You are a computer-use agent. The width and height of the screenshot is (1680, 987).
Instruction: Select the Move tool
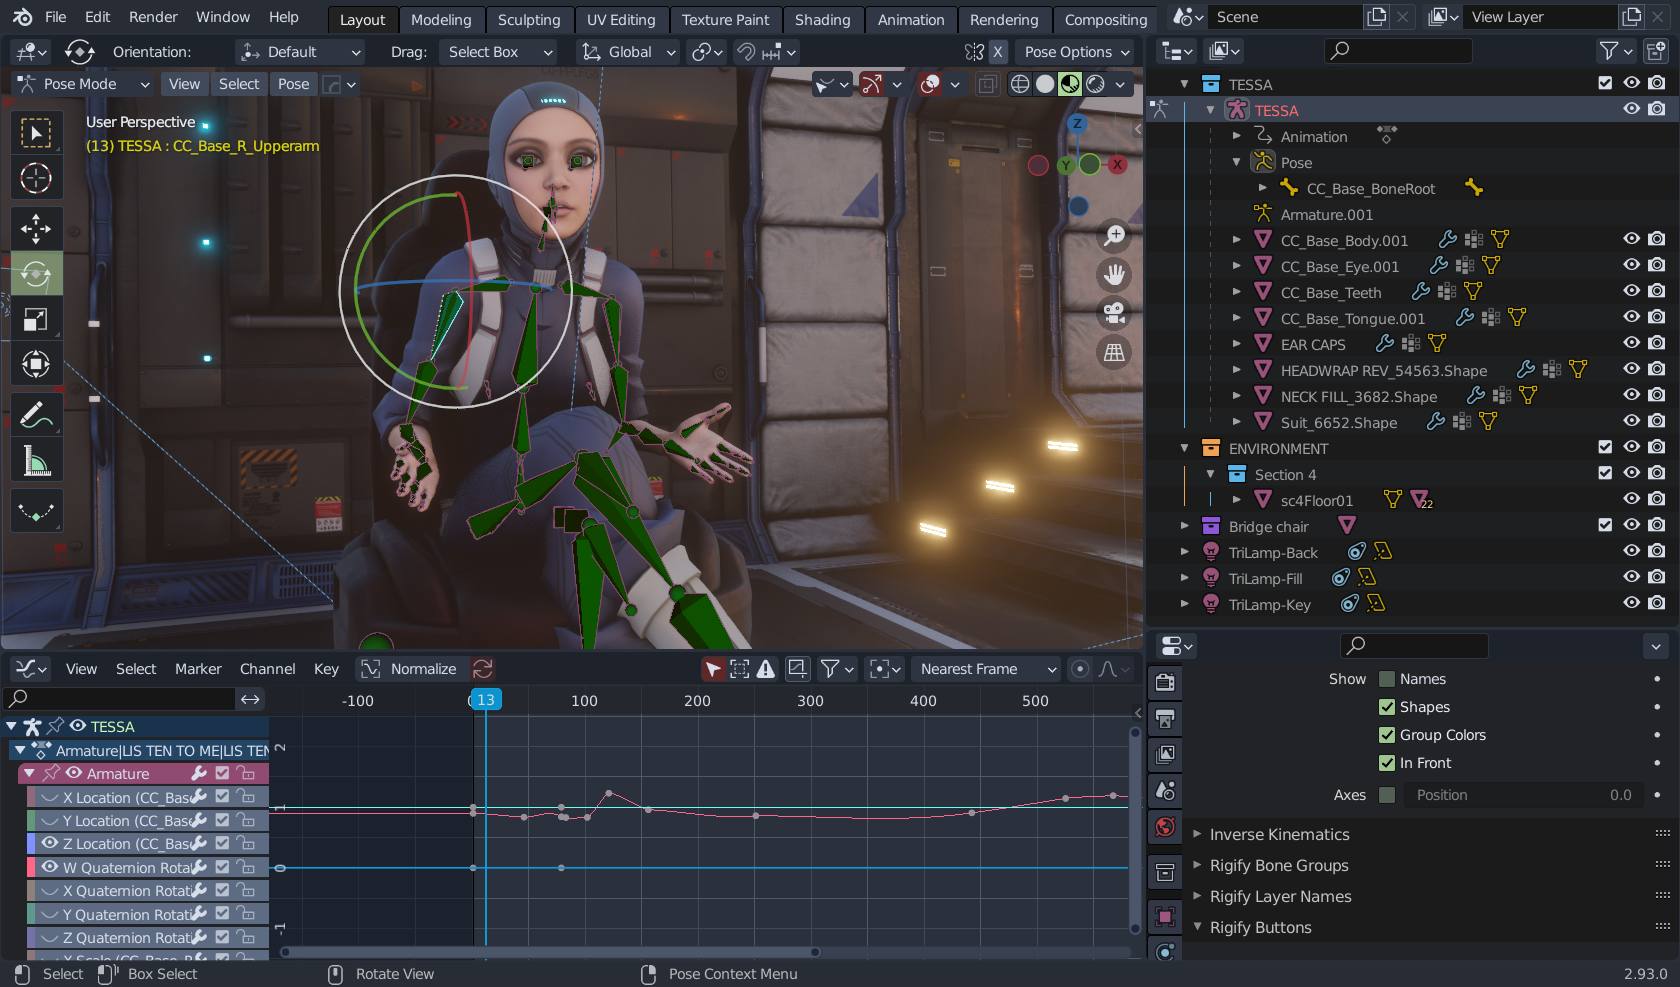[36, 229]
